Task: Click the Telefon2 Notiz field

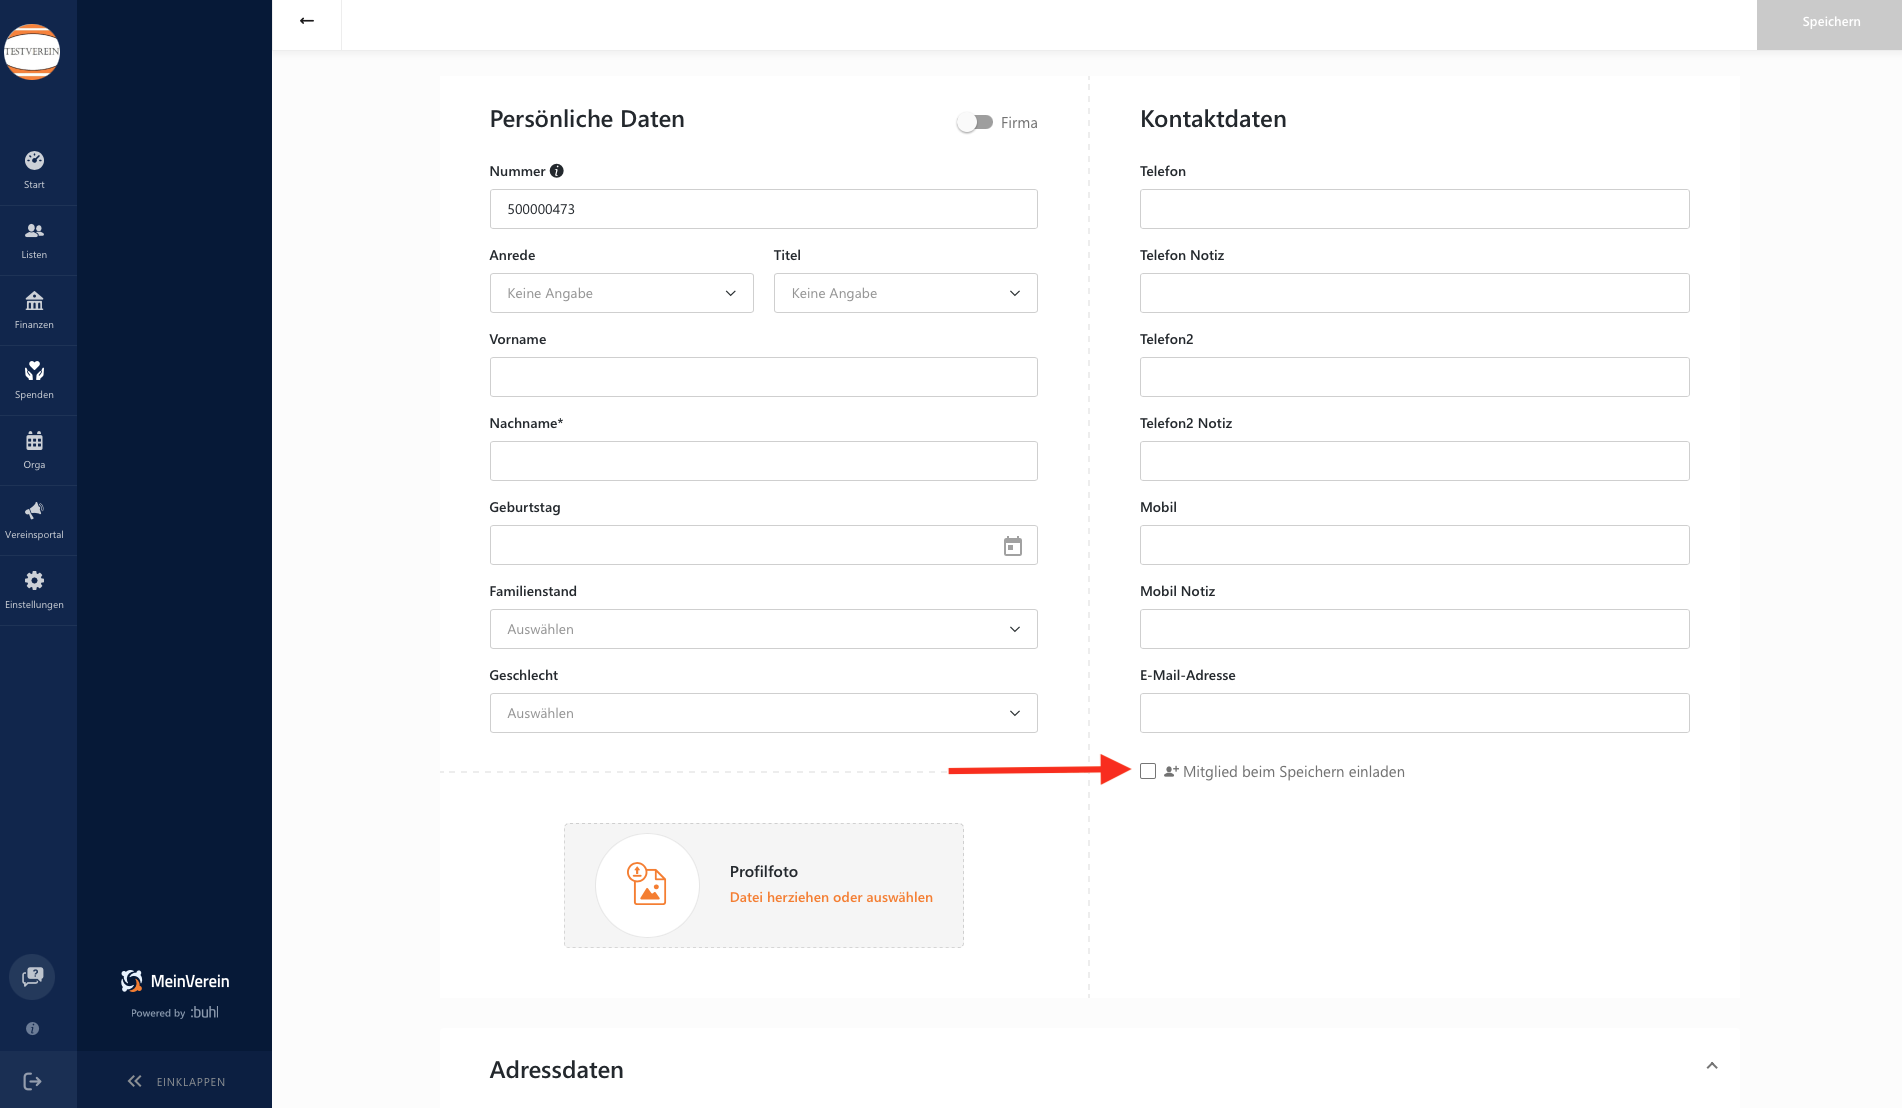Action: tap(1414, 461)
